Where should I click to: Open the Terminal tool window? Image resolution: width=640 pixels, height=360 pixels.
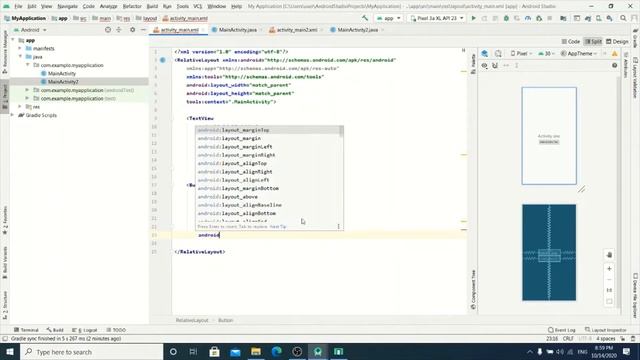click(x=26, y=330)
